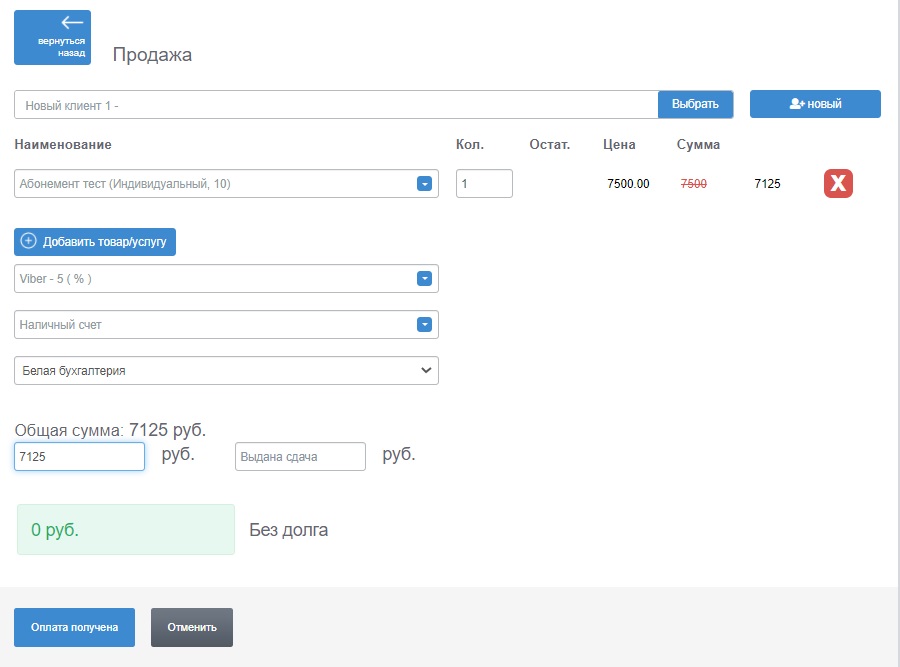Expand the Белая бухгалтерия select chevron

(426, 370)
